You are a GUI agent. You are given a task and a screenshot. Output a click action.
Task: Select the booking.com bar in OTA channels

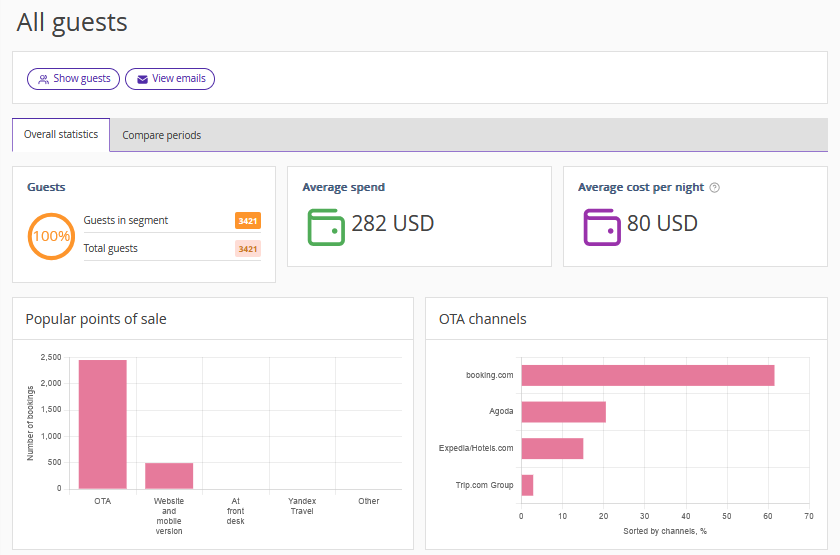point(647,375)
